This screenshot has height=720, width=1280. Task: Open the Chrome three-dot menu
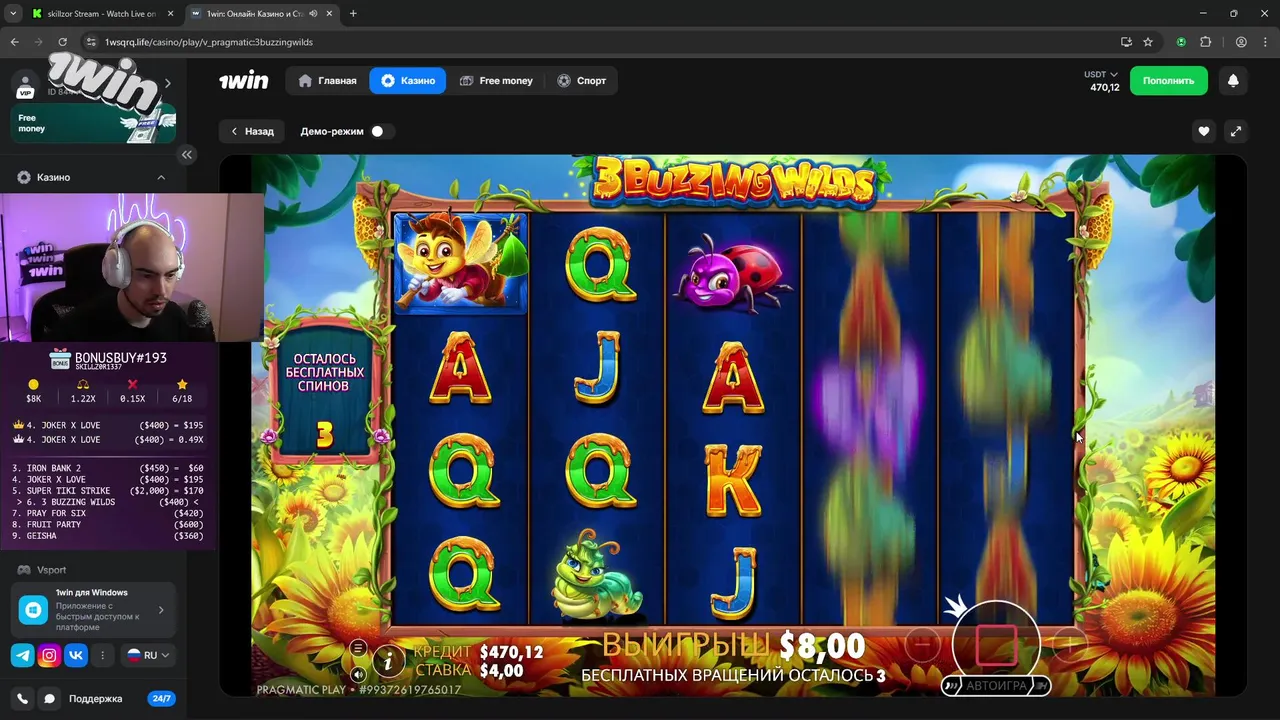(x=1264, y=42)
